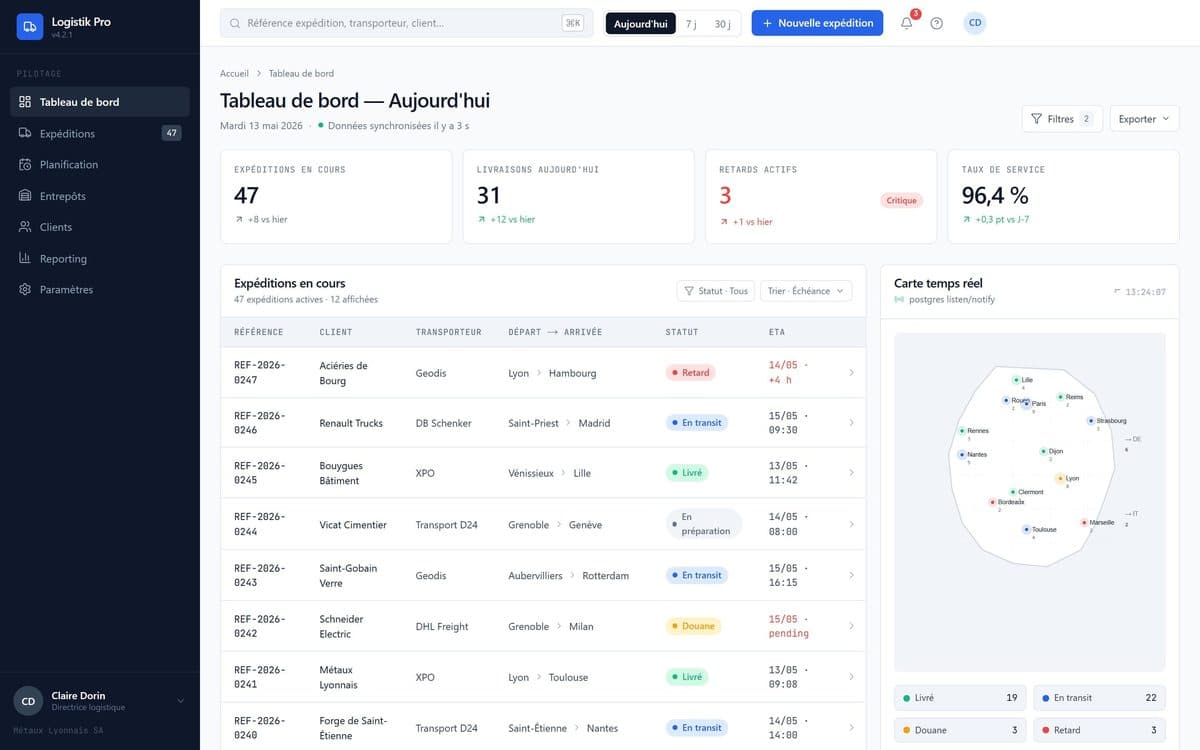Click the Reporting chart icon
The height and width of the screenshot is (750, 1200).
click(x=25, y=258)
